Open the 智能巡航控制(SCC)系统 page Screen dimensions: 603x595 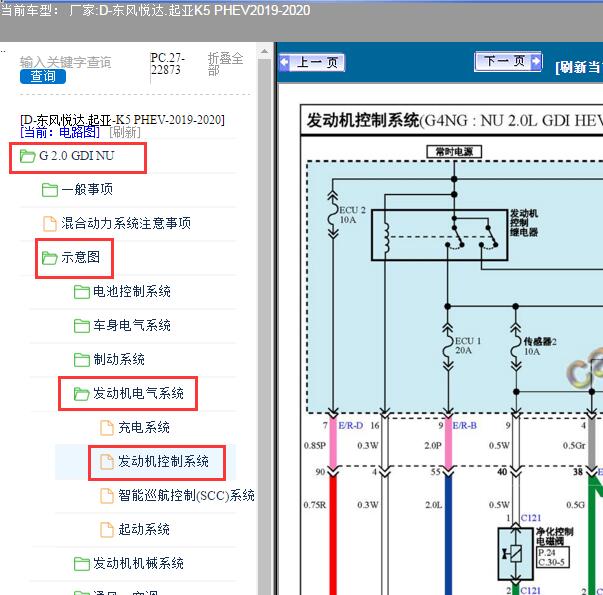click(186, 495)
